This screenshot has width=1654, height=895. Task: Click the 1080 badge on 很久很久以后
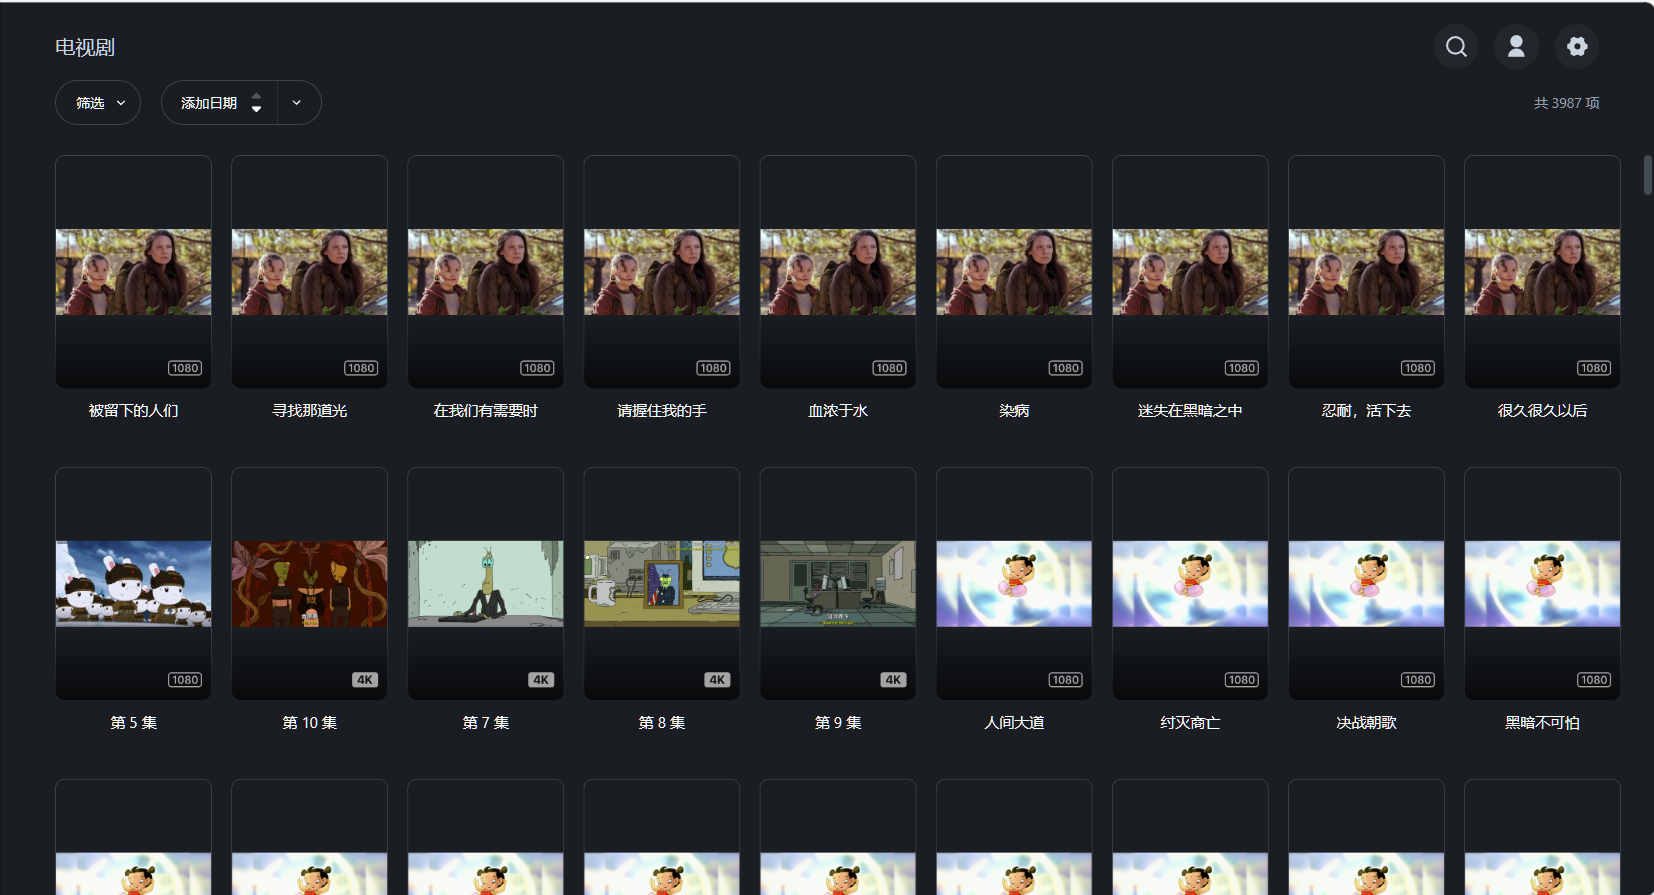(1594, 368)
